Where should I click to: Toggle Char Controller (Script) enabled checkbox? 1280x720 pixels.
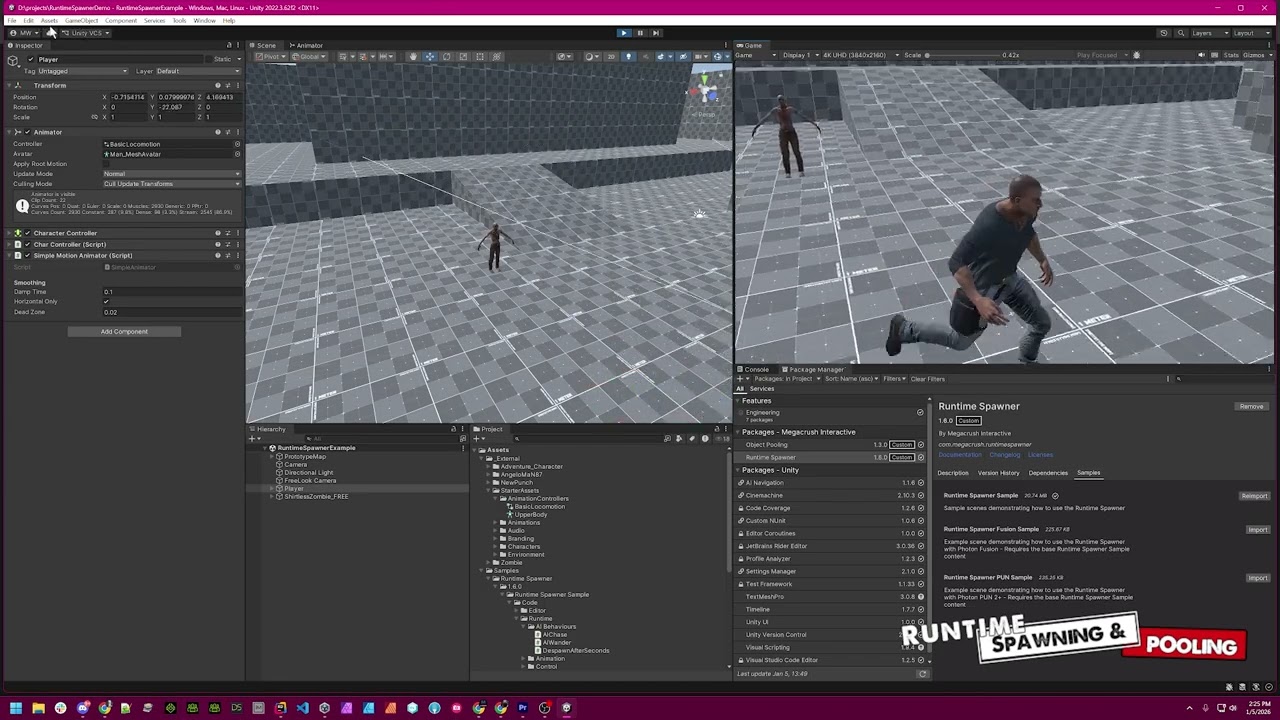click(x=27, y=244)
